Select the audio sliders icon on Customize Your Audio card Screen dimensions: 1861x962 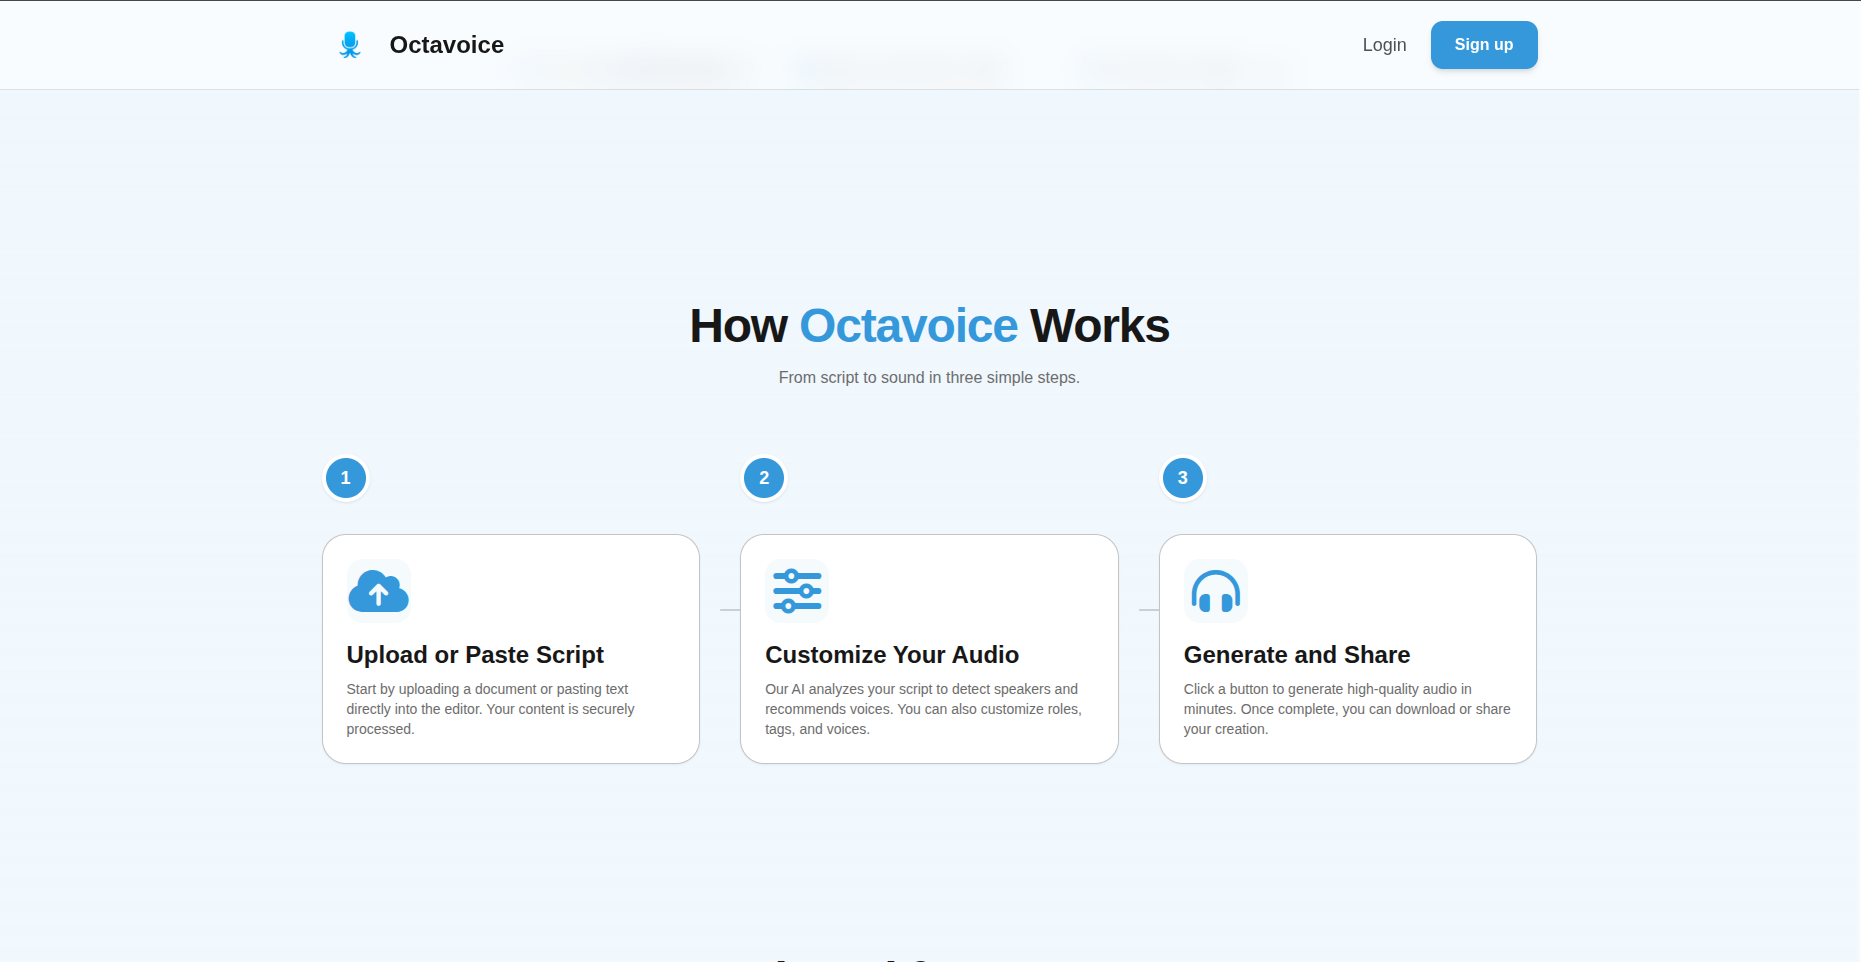point(797,591)
